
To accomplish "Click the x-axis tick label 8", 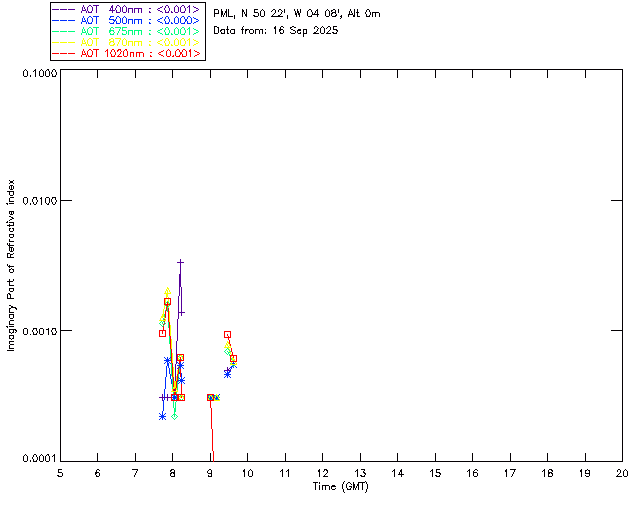I will [173, 473].
